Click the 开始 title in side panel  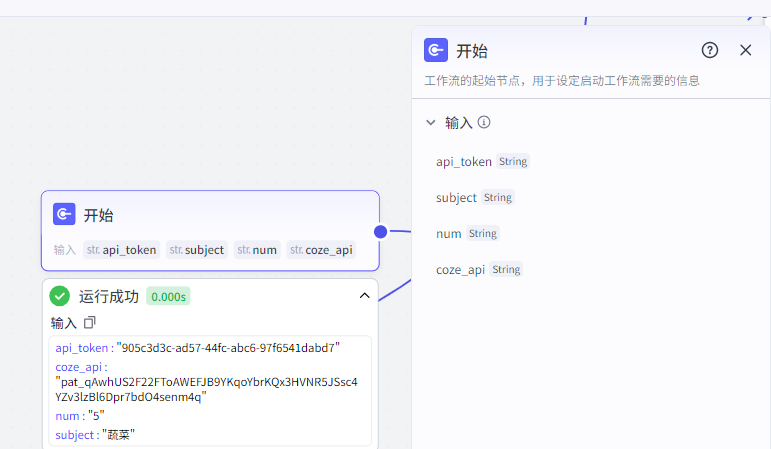[x=472, y=51]
